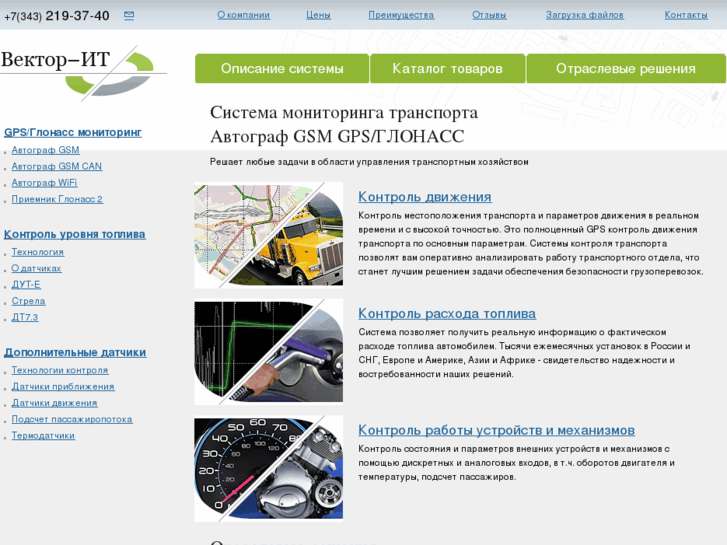Open the Датчики приближения link
This screenshot has width=727, height=545.
[63, 387]
